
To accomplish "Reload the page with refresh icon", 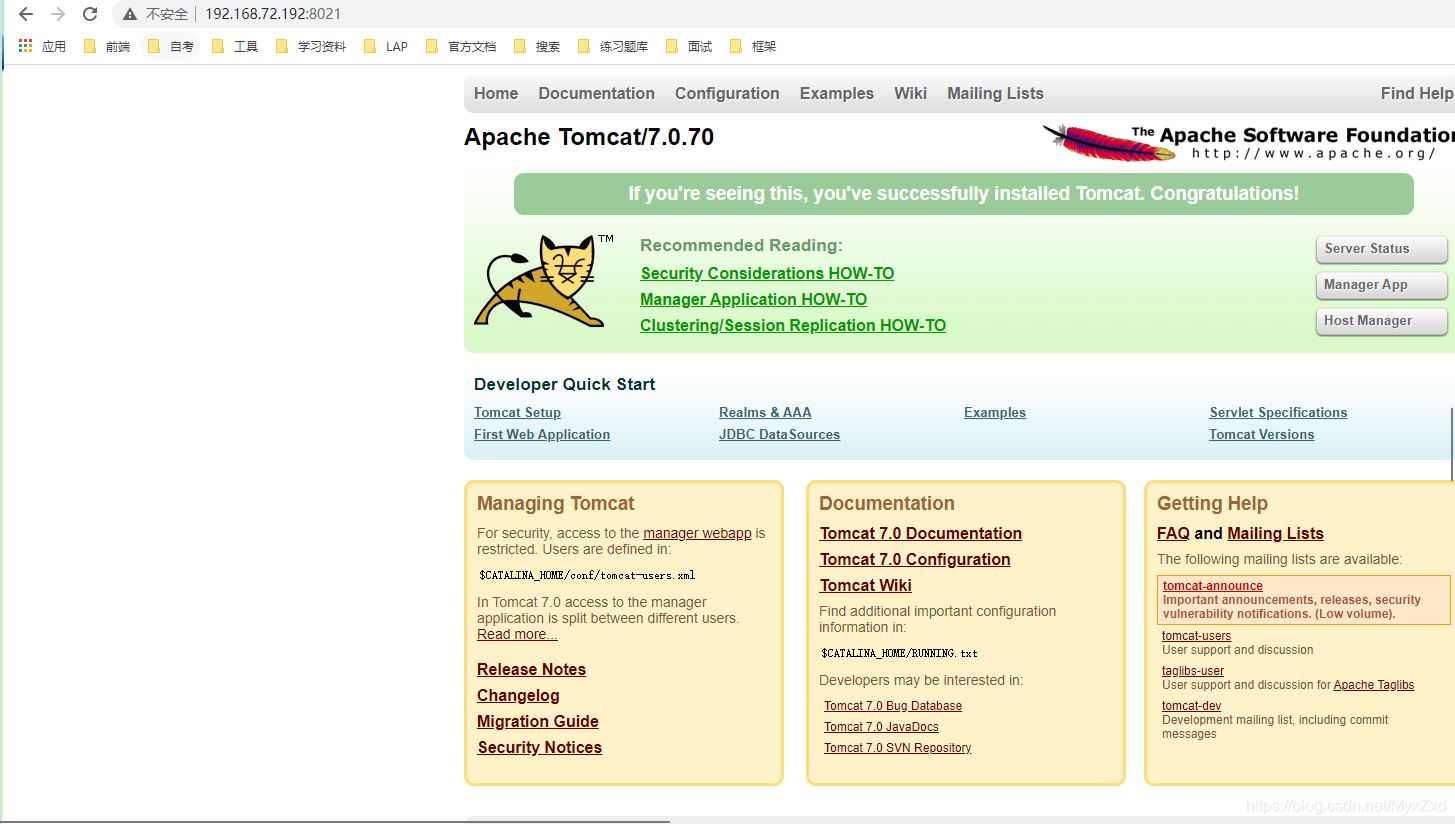I will click(x=90, y=14).
